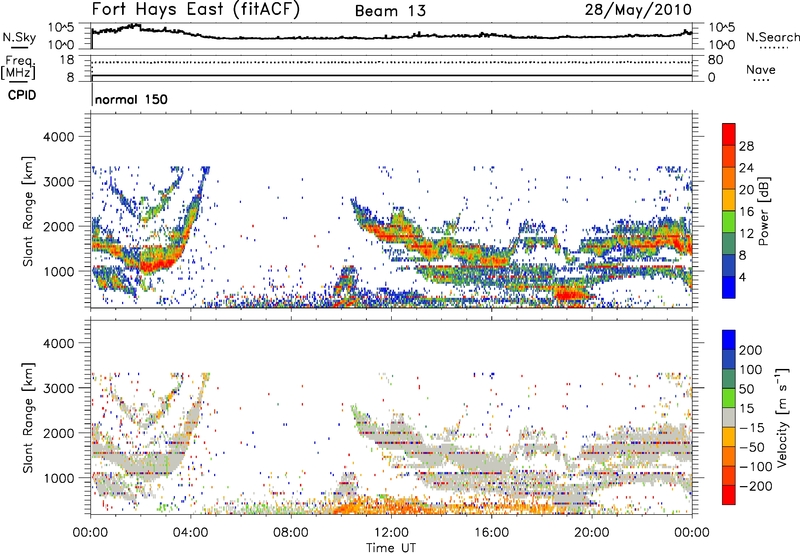Image resolution: width=800 pixels, height=554 pixels.
Task: Click the '10^0' label beside N.Search
Action: tap(721, 45)
